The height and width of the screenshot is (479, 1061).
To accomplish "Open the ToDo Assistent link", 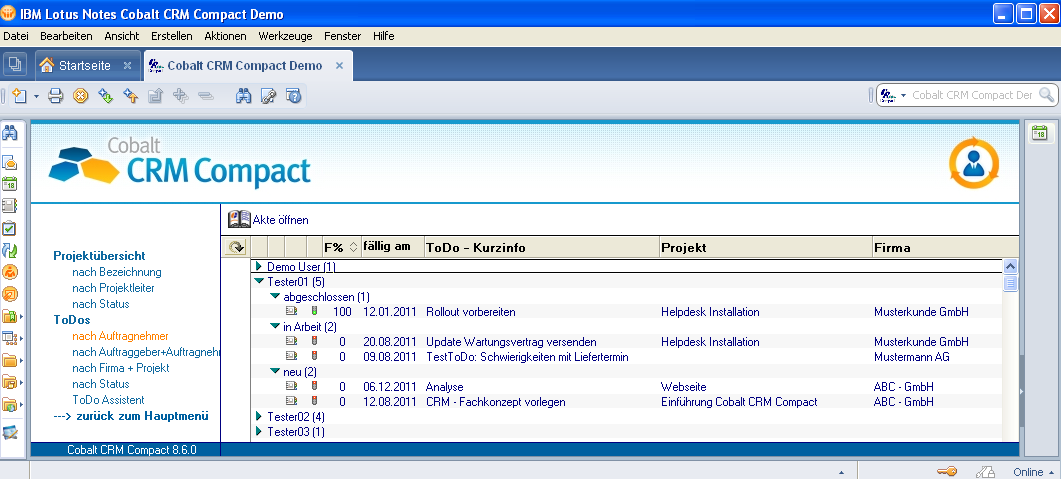I will click(x=108, y=400).
